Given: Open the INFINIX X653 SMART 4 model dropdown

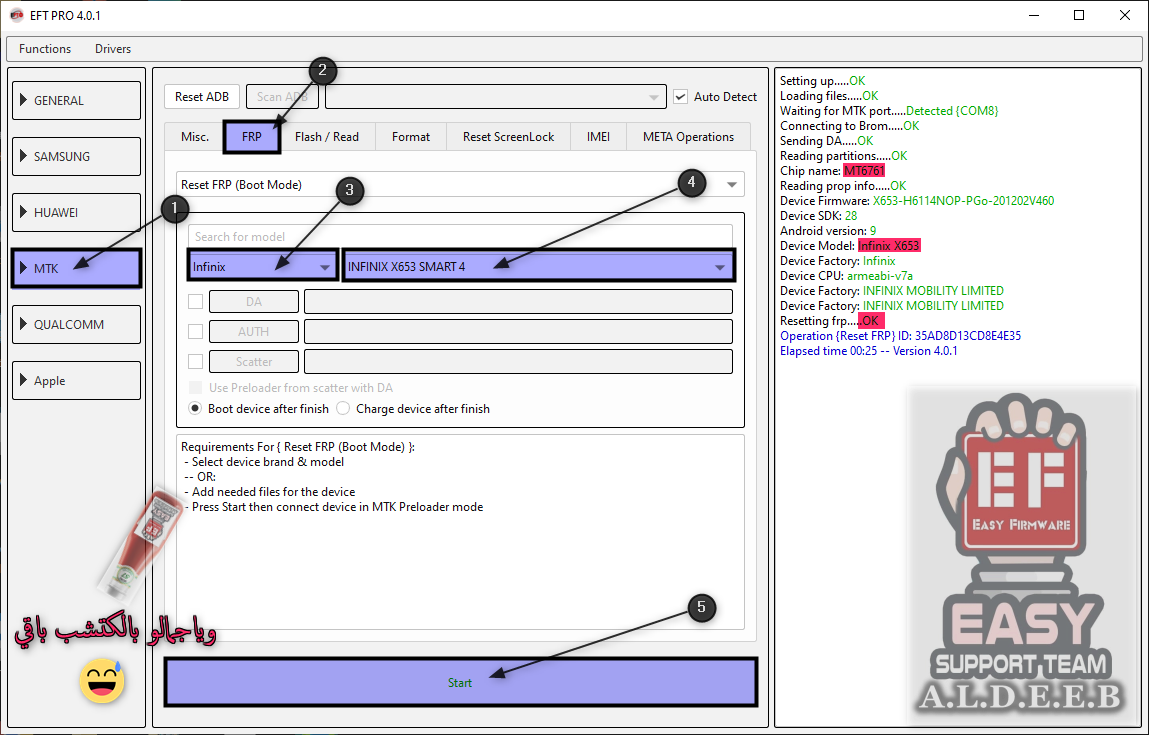Looking at the screenshot, I should click(x=538, y=267).
